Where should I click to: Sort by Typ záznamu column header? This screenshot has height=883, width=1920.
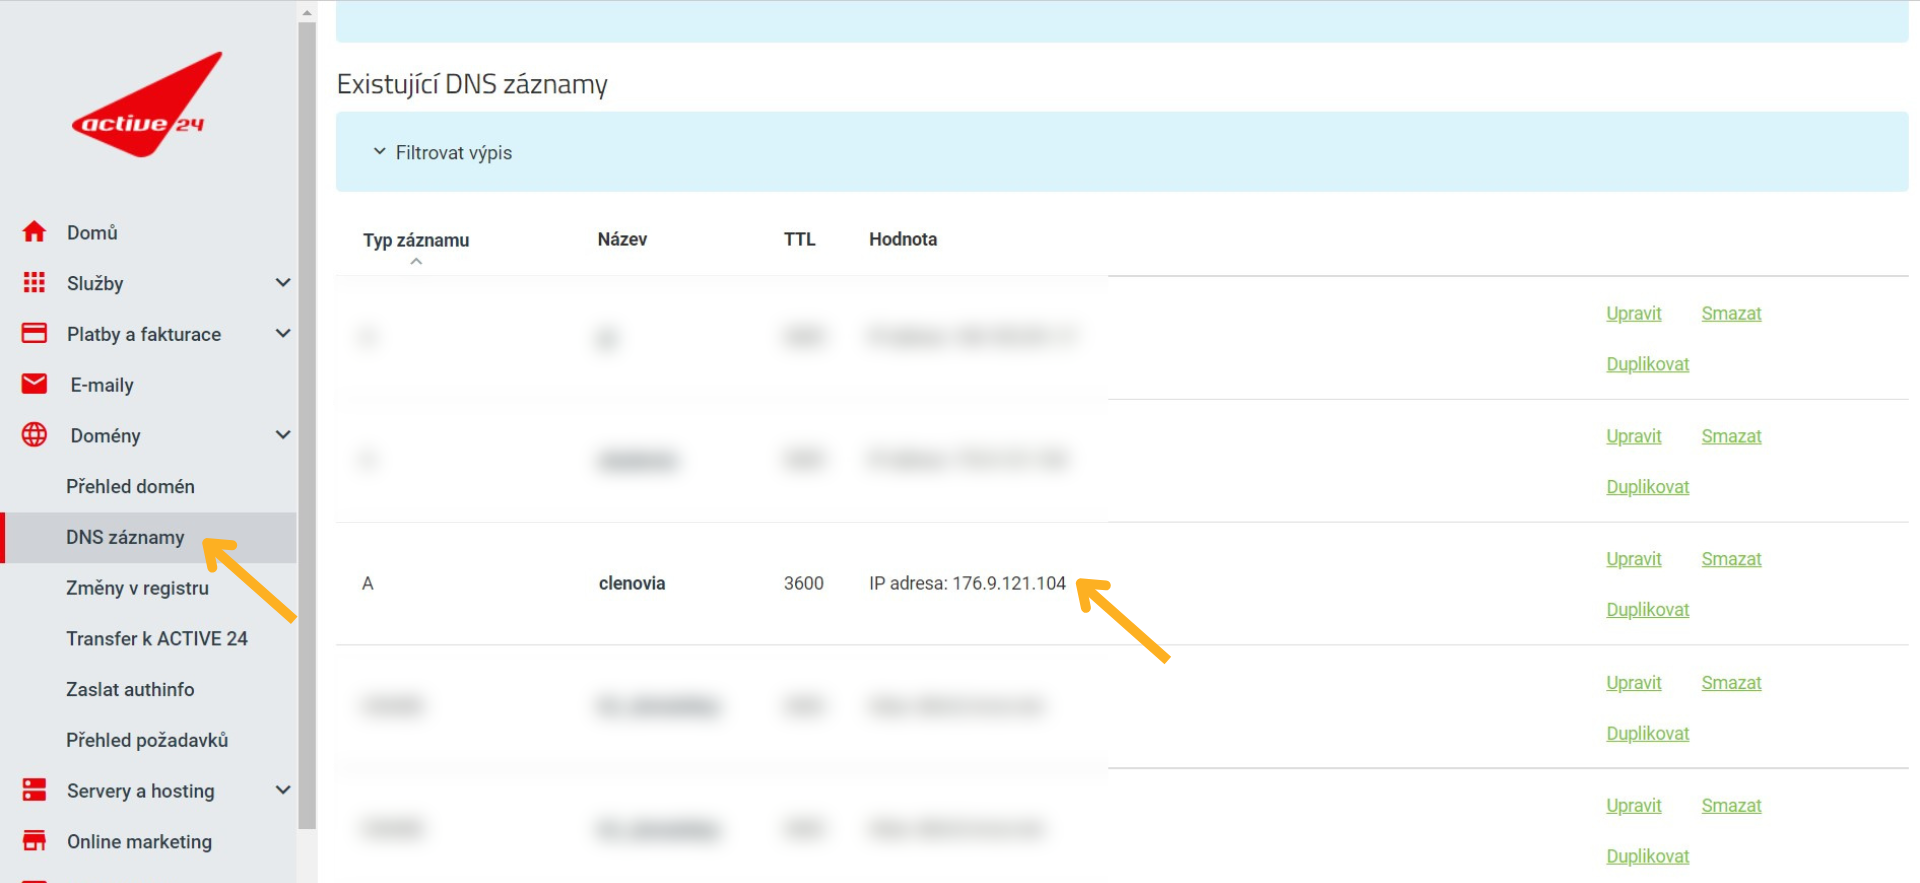[x=415, y=240]
